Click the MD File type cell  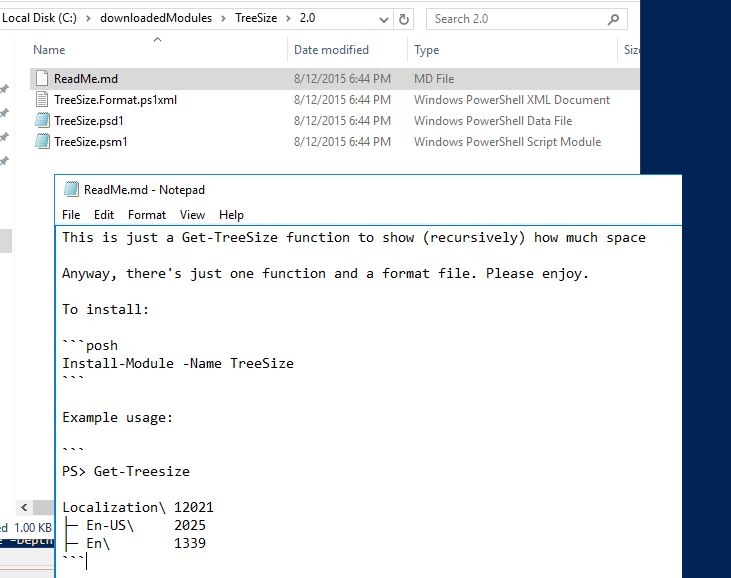coord(434,79)
